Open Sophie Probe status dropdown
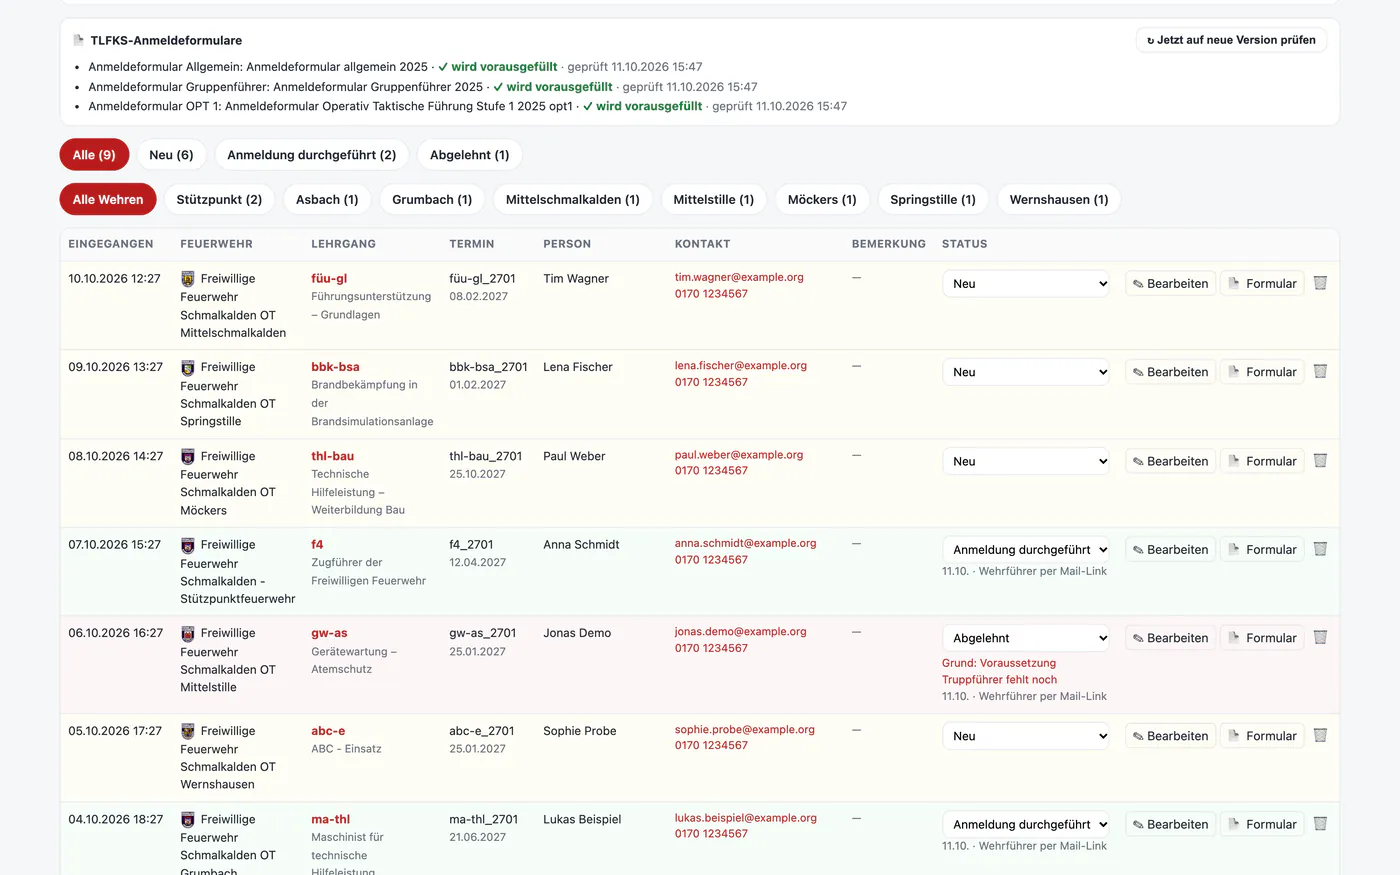Screen dimensions: 1400x875 (1026, 736)
